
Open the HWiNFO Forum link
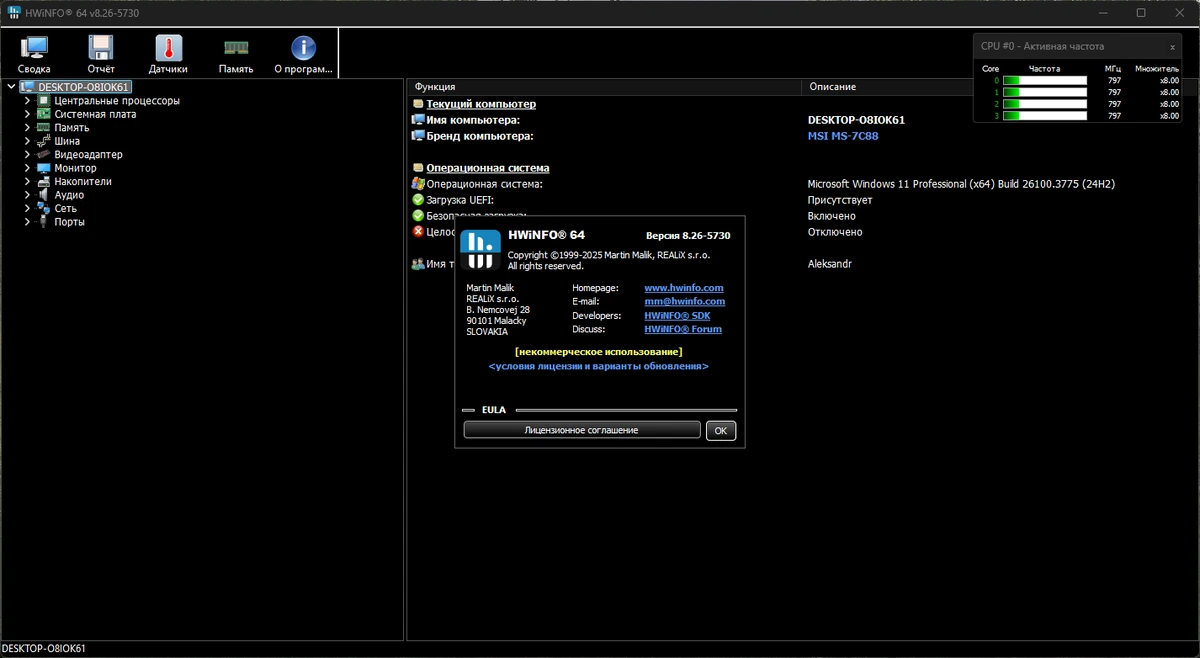[x=683, y=329]
